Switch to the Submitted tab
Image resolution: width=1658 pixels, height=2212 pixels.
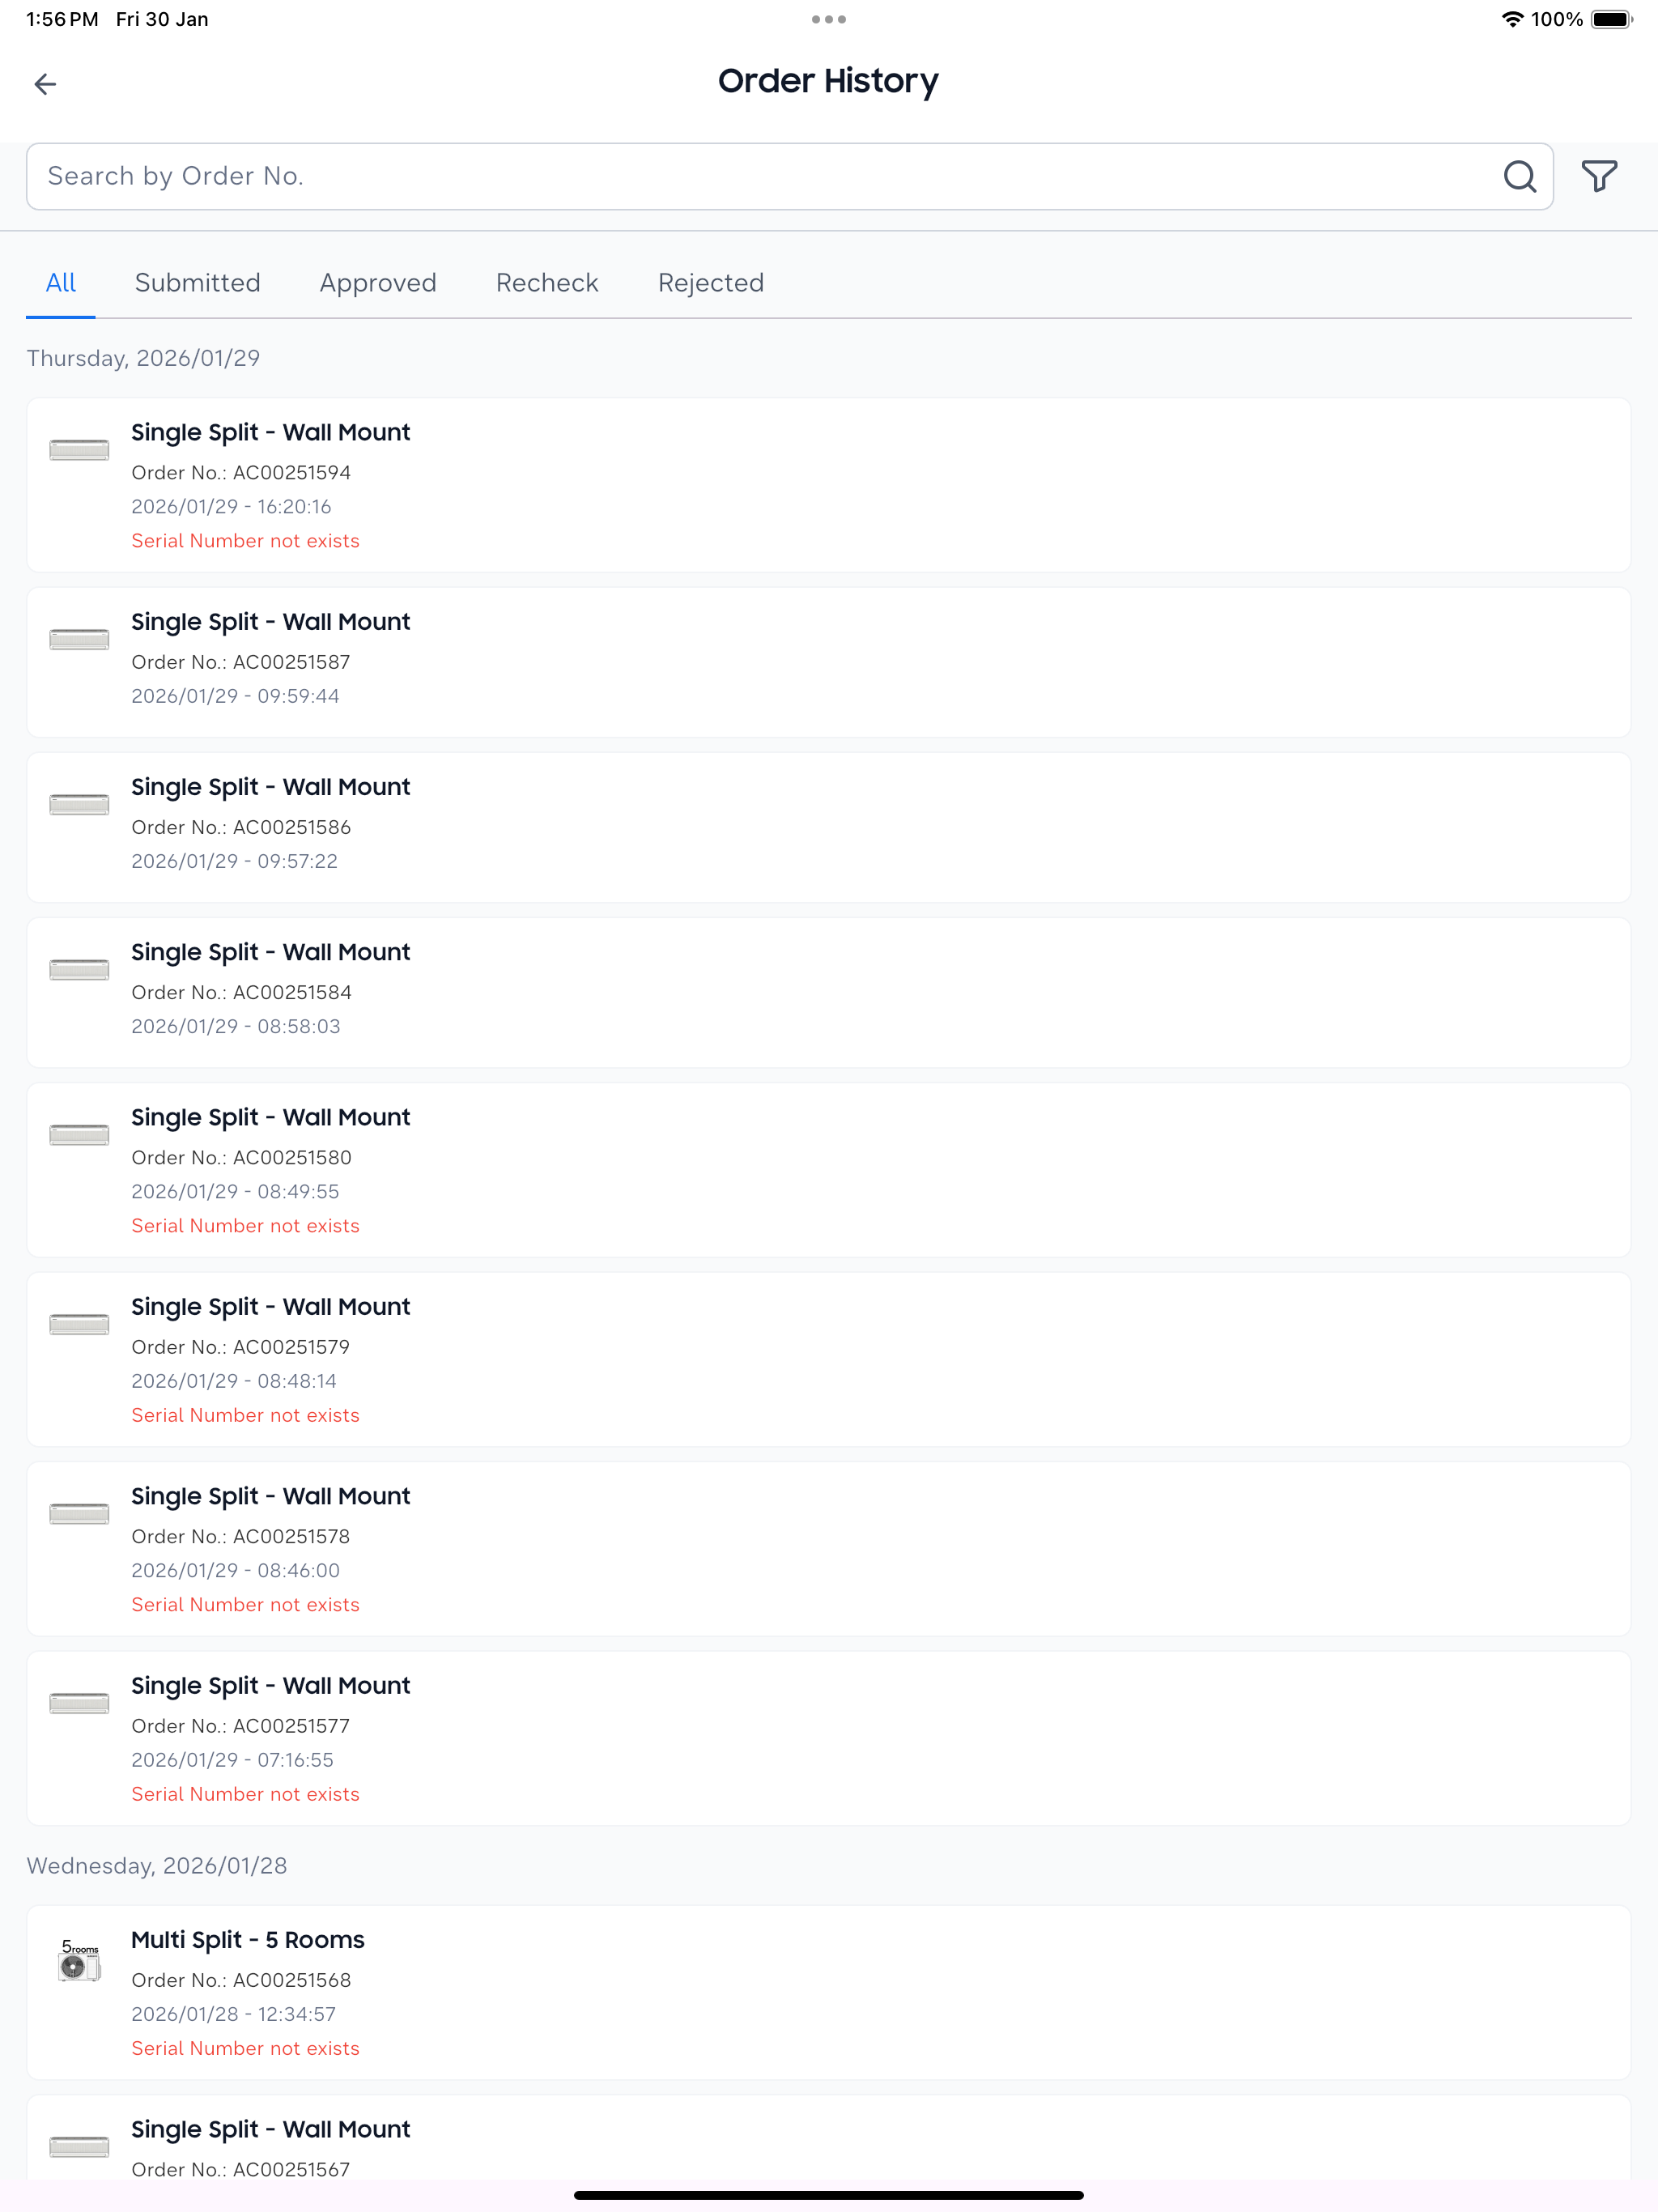(x=197, y=283)
